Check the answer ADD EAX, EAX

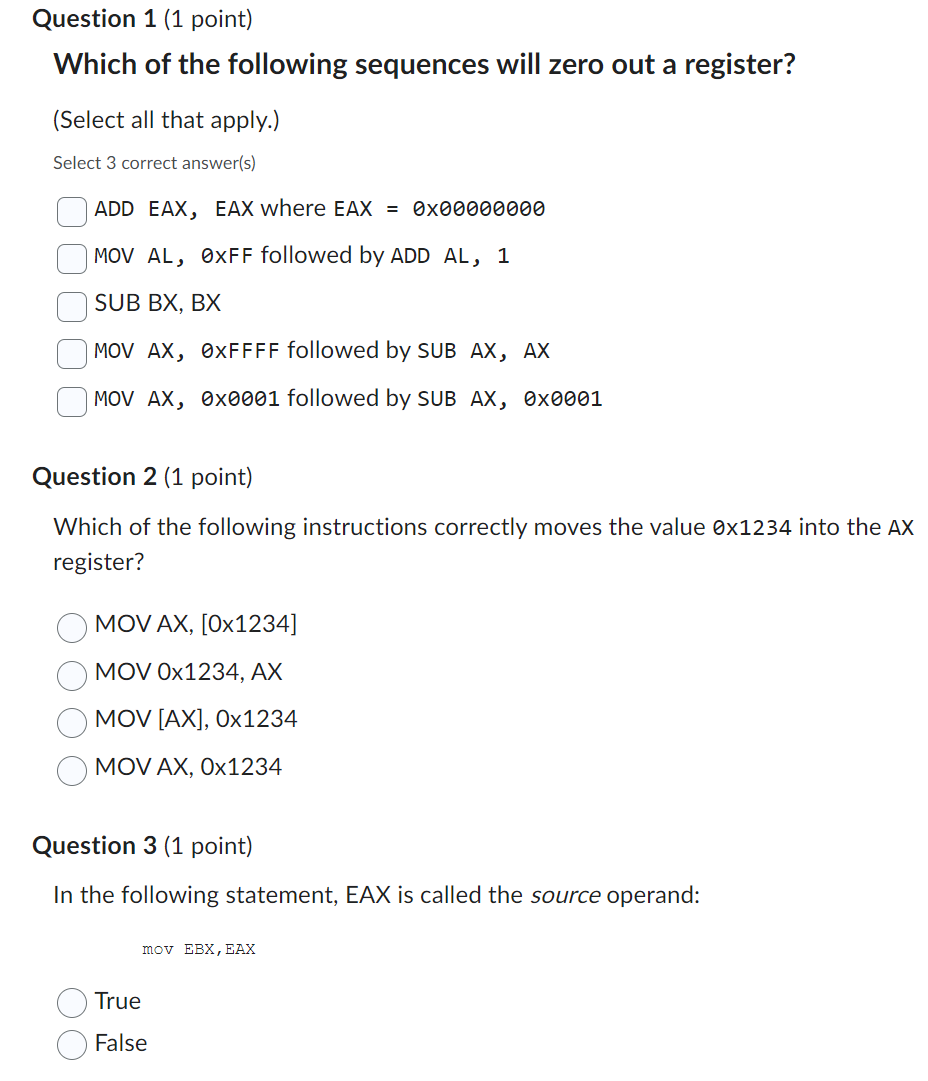[x=71, y=211]
